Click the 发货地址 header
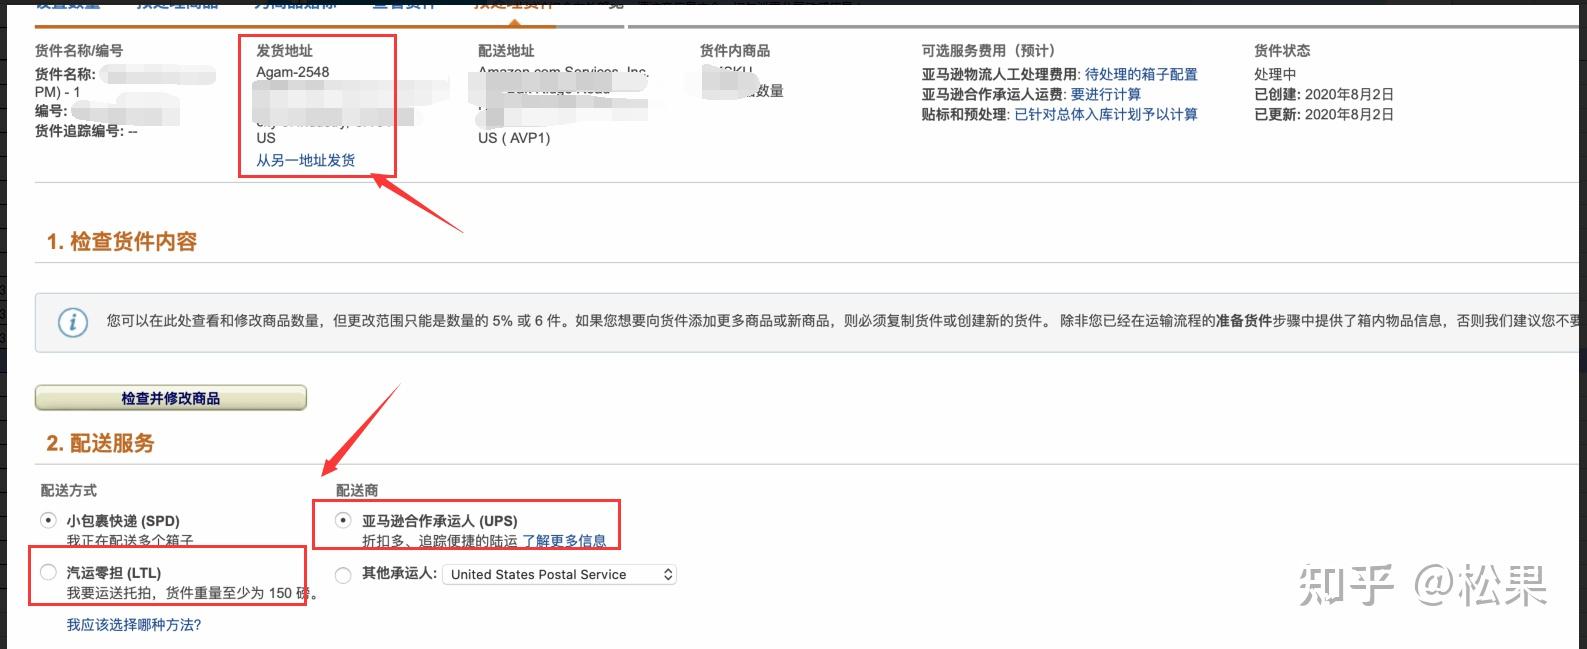 285,50
